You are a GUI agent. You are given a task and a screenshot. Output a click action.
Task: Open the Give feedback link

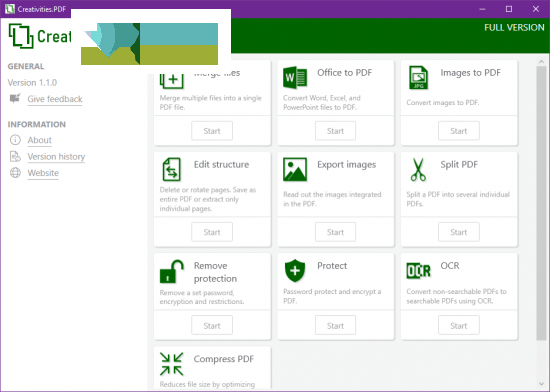tap(55, 99)
